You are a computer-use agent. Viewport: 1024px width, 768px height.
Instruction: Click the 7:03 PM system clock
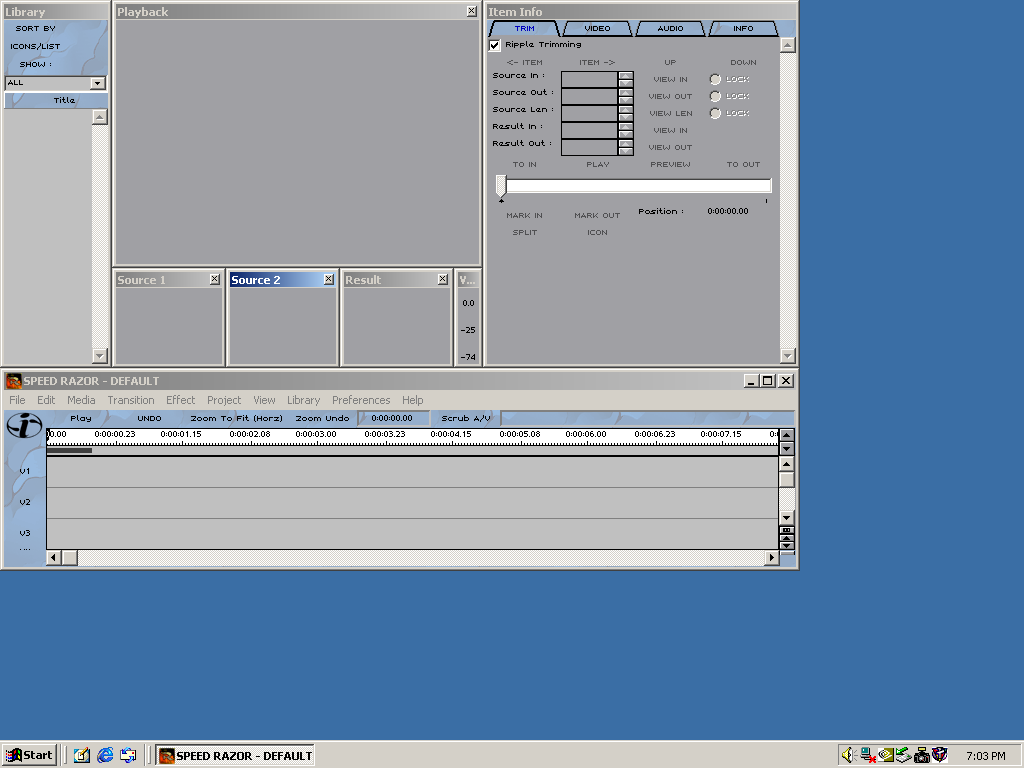985,756
